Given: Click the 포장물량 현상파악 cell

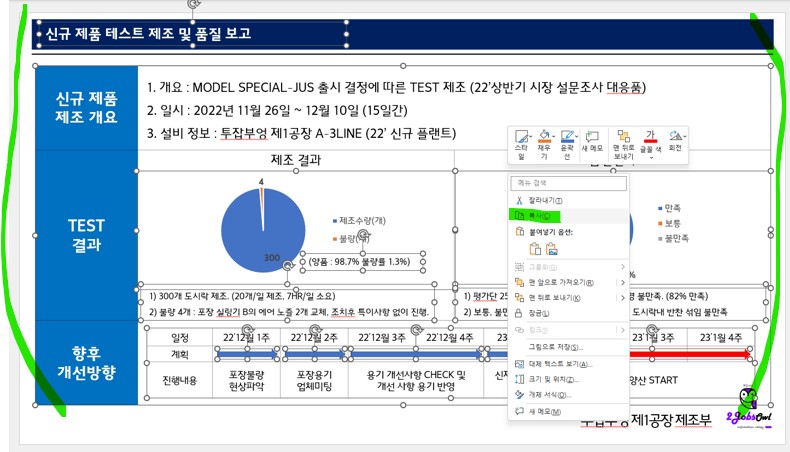Looking at the screenshot, I should pyautogui.click(x=246, y=380).
